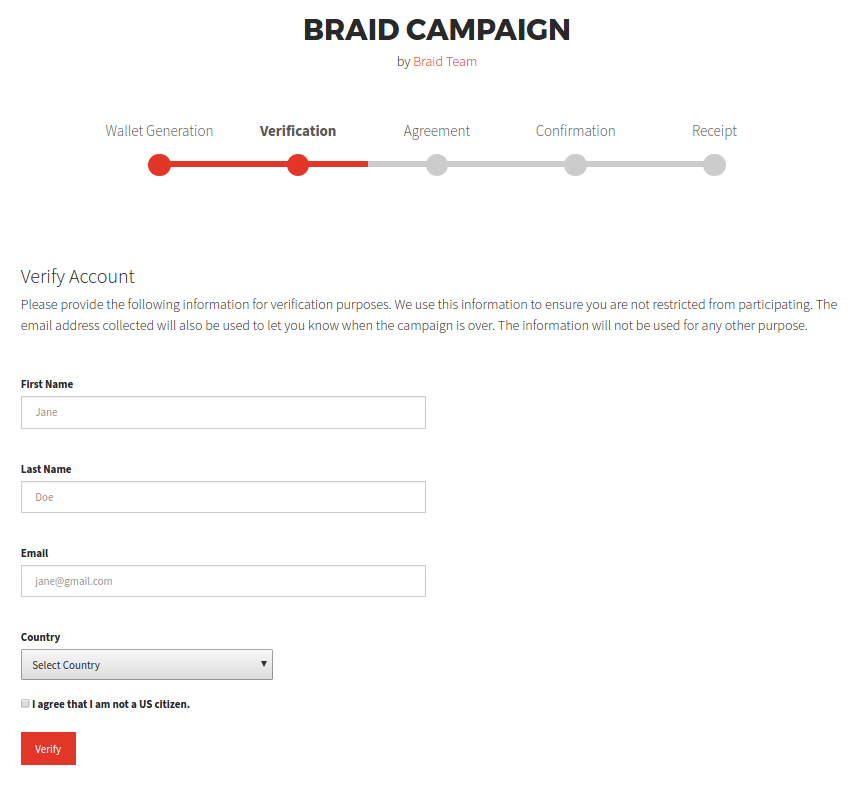Click the Agreement step circle

point(437,165)
